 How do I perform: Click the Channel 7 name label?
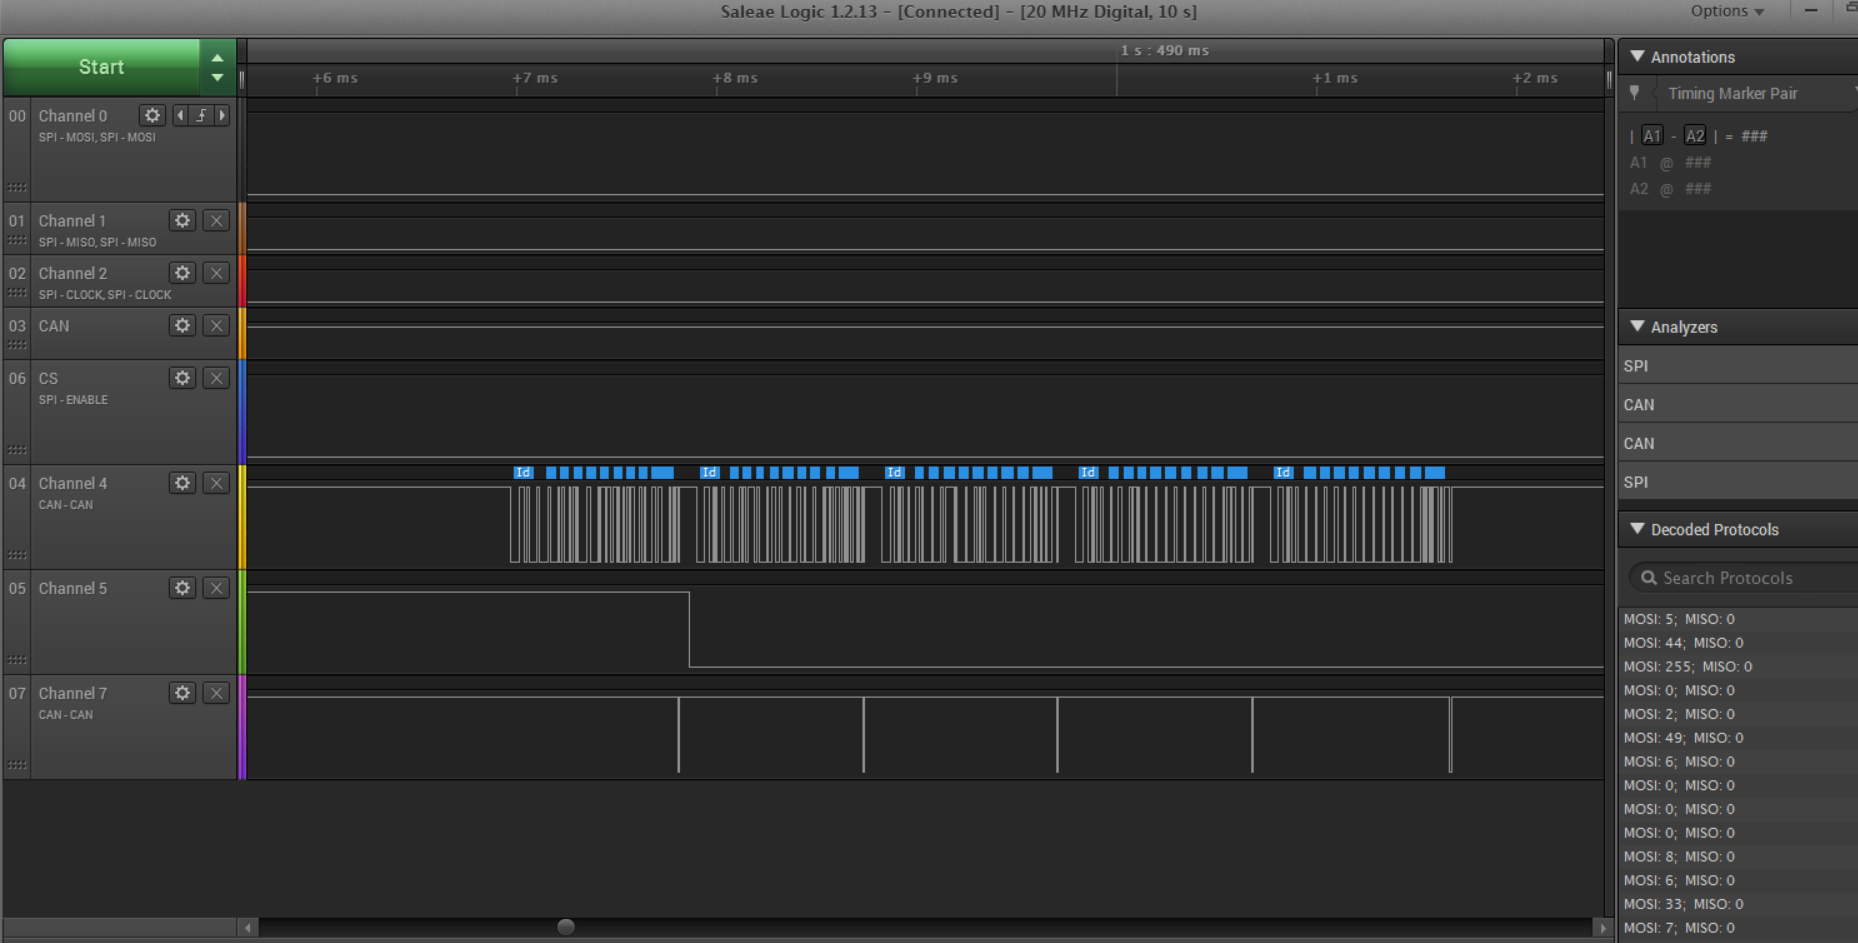(x=73, y=693)
